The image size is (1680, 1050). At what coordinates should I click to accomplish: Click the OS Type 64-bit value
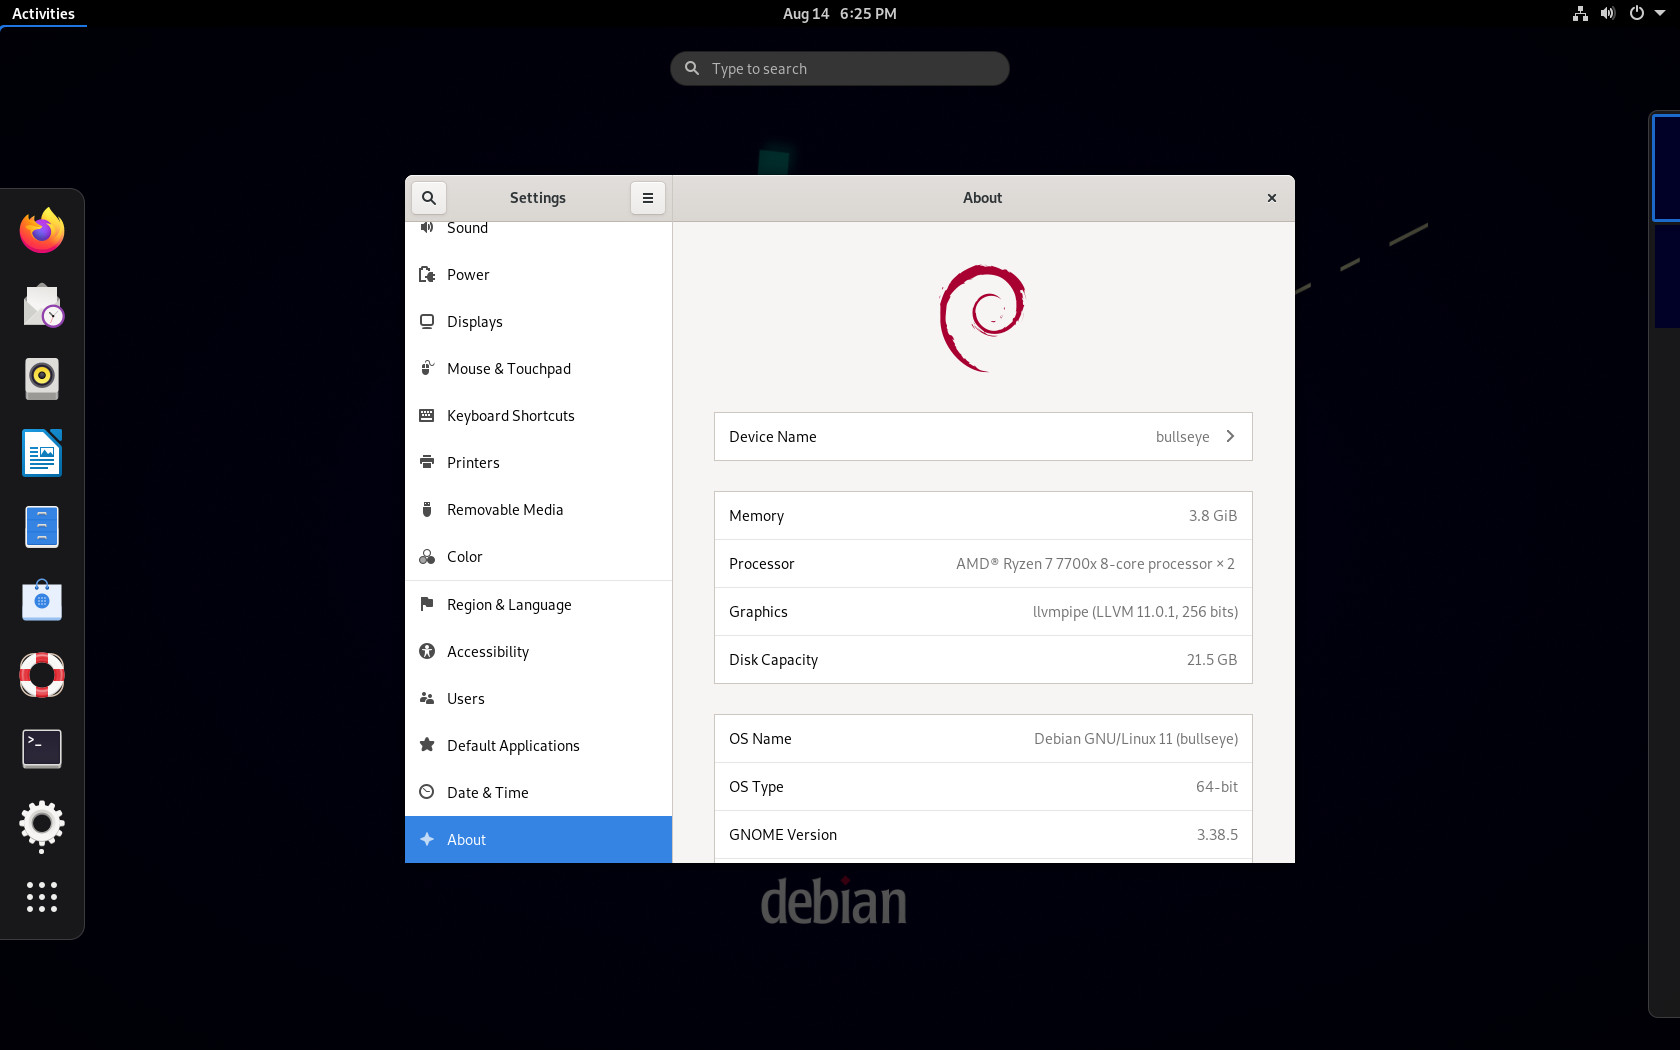click(x=1217, y=787)
